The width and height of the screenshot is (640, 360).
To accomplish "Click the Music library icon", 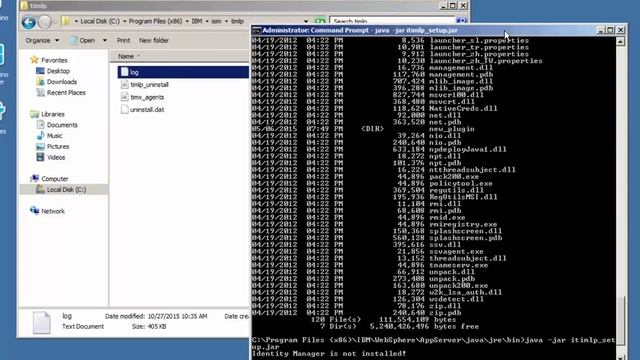I will (40, 136).
